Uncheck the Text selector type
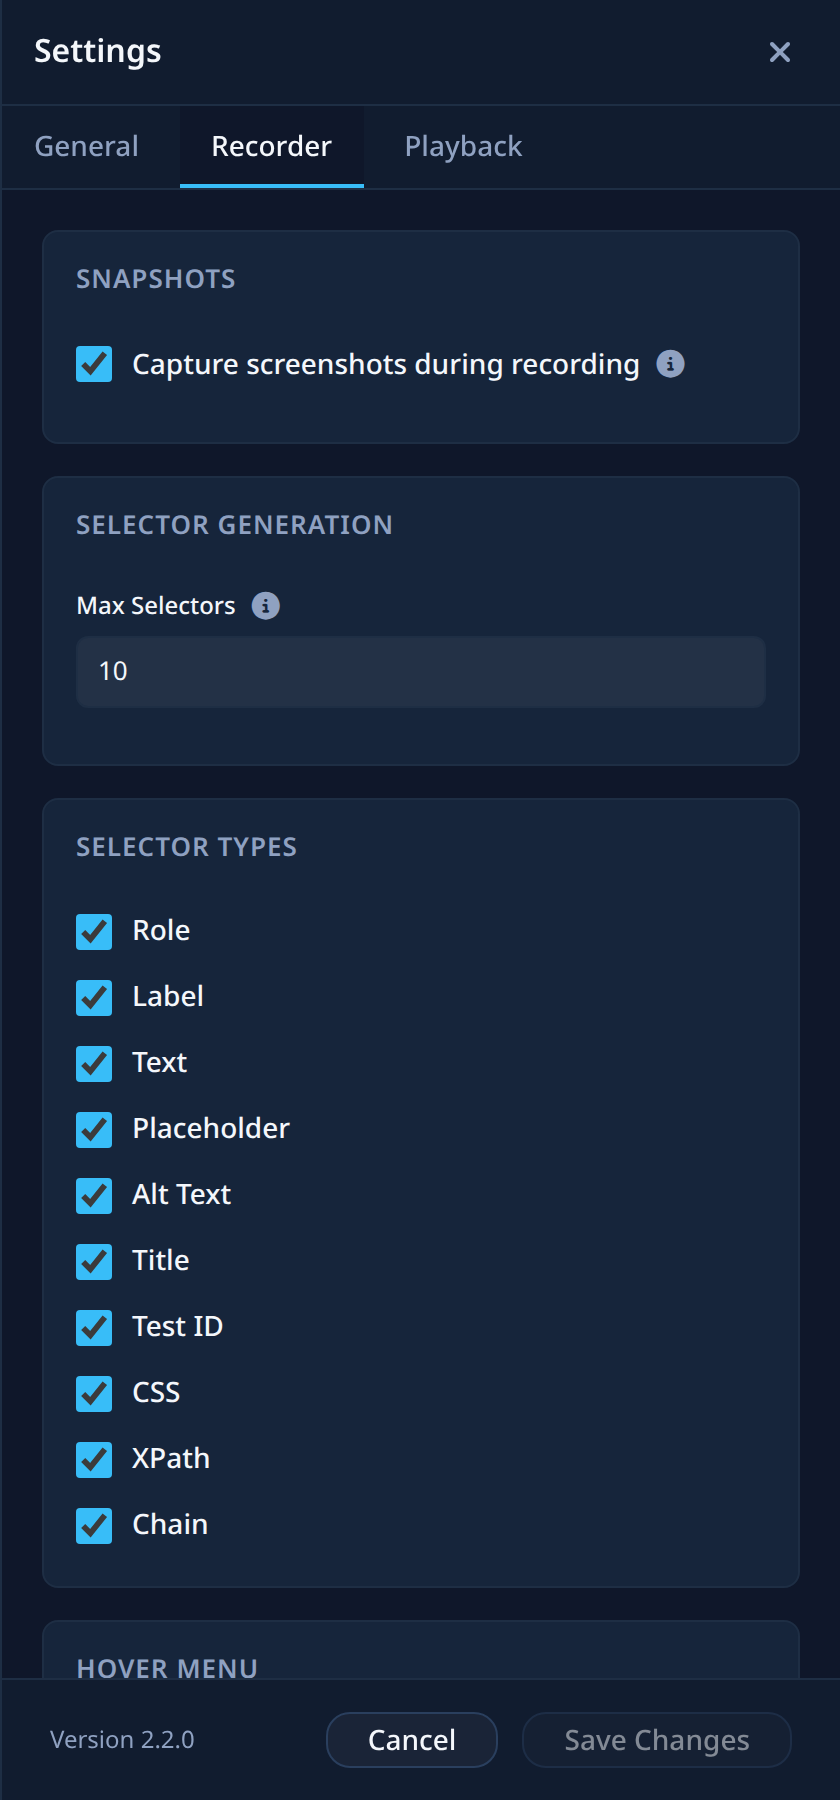 tap(94, 1063)
